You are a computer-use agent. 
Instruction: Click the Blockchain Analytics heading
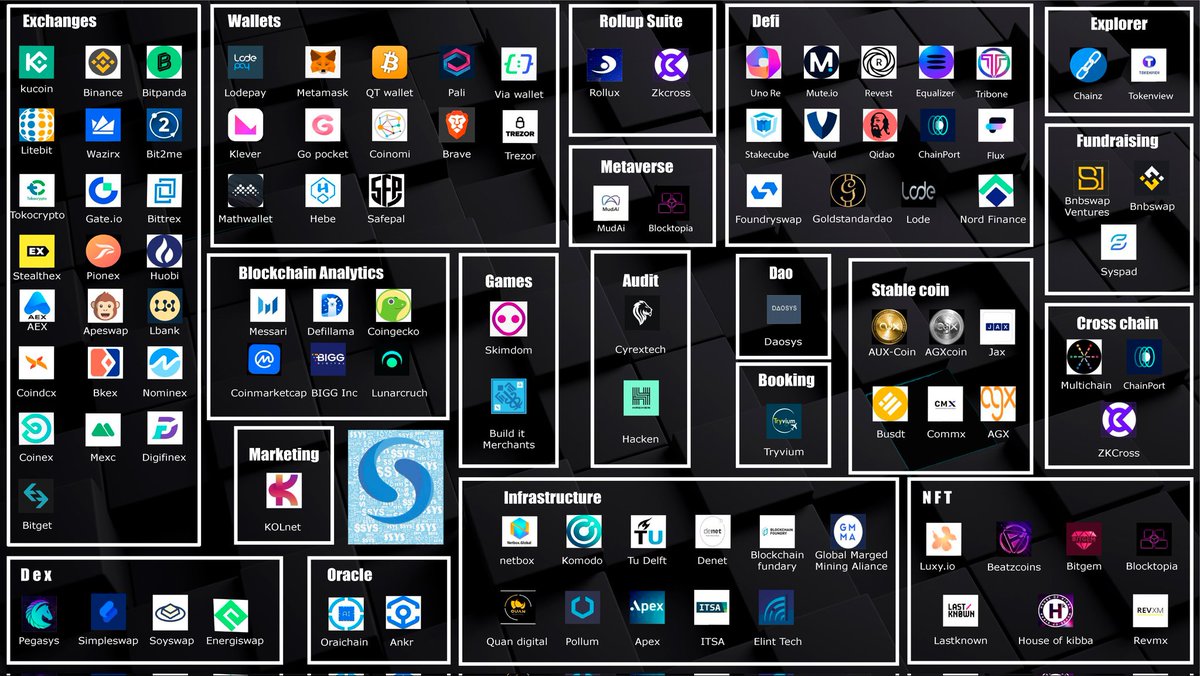point(311,272)
